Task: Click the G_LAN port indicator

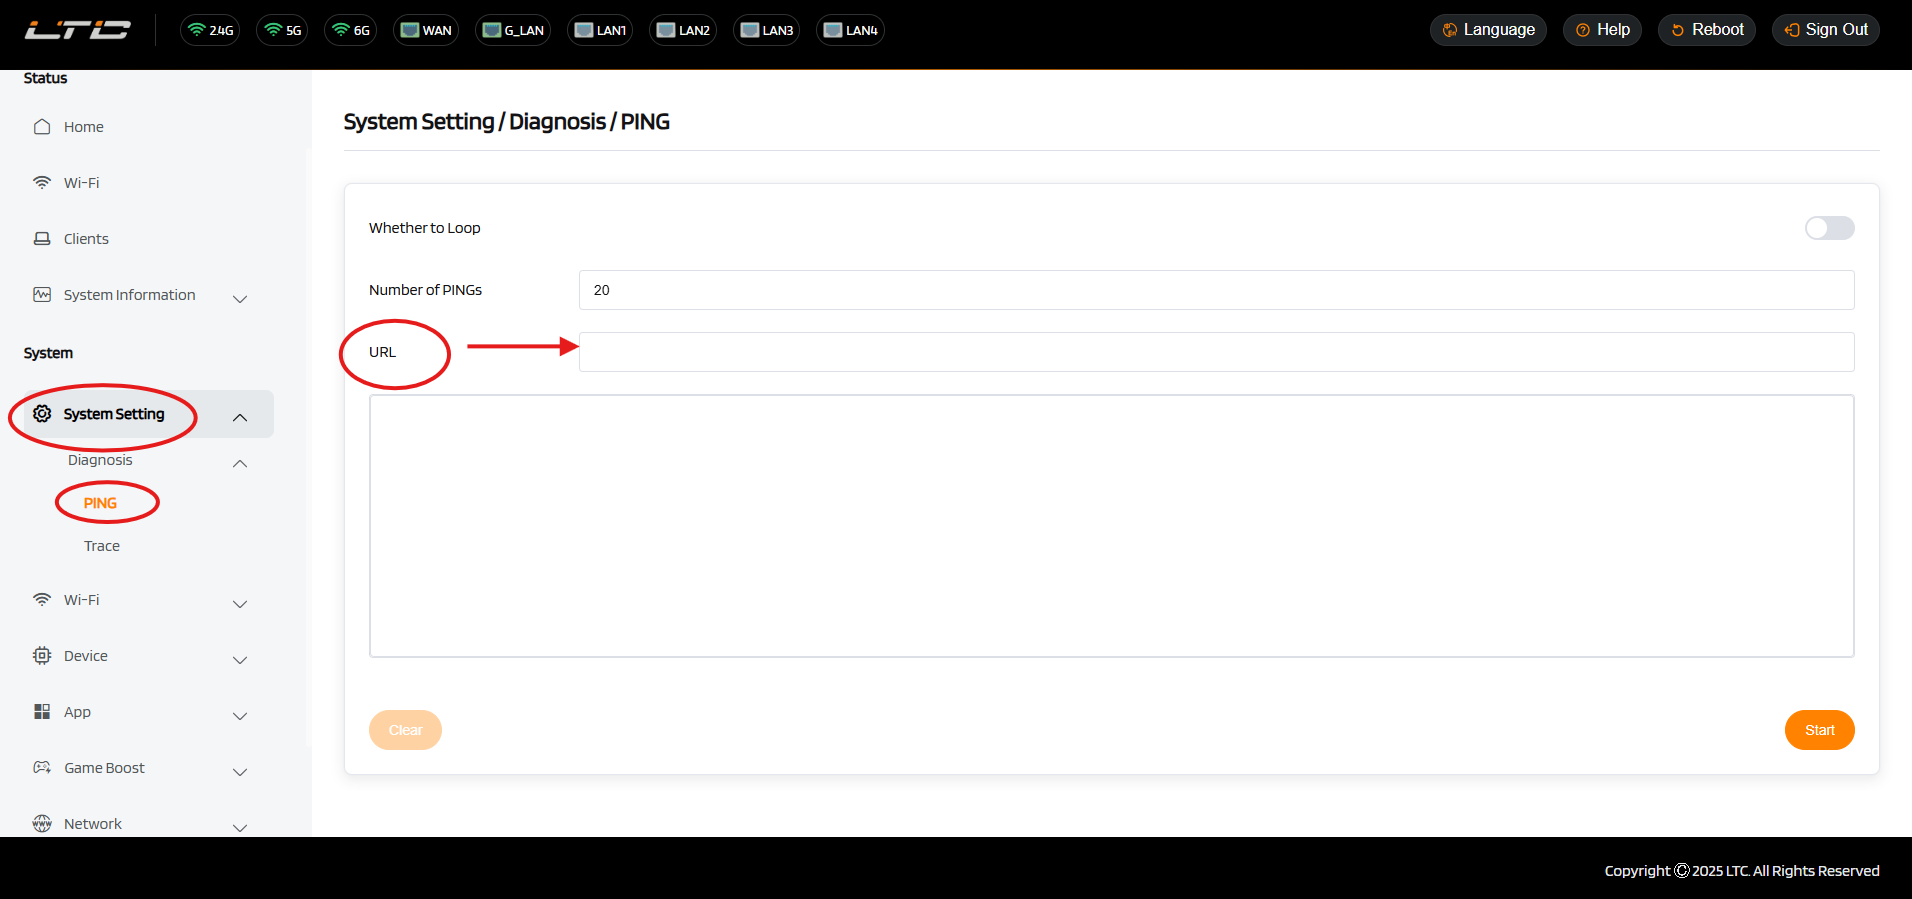Action: click(x=513, y=30)
